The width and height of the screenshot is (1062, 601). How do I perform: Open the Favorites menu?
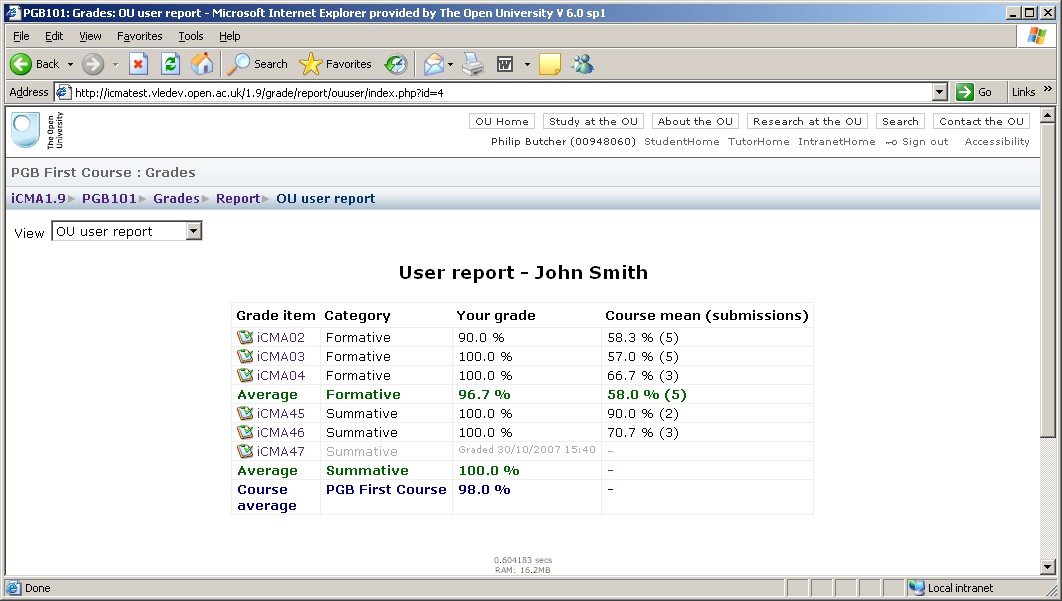pos(140,36)
